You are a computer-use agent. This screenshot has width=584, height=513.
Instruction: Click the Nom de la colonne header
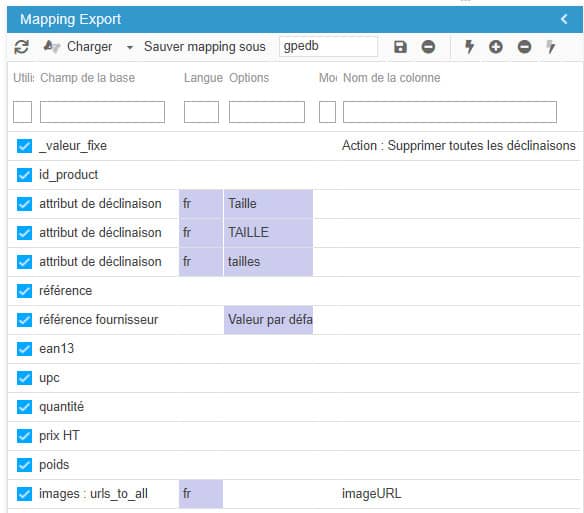click(x=391, y=78)
